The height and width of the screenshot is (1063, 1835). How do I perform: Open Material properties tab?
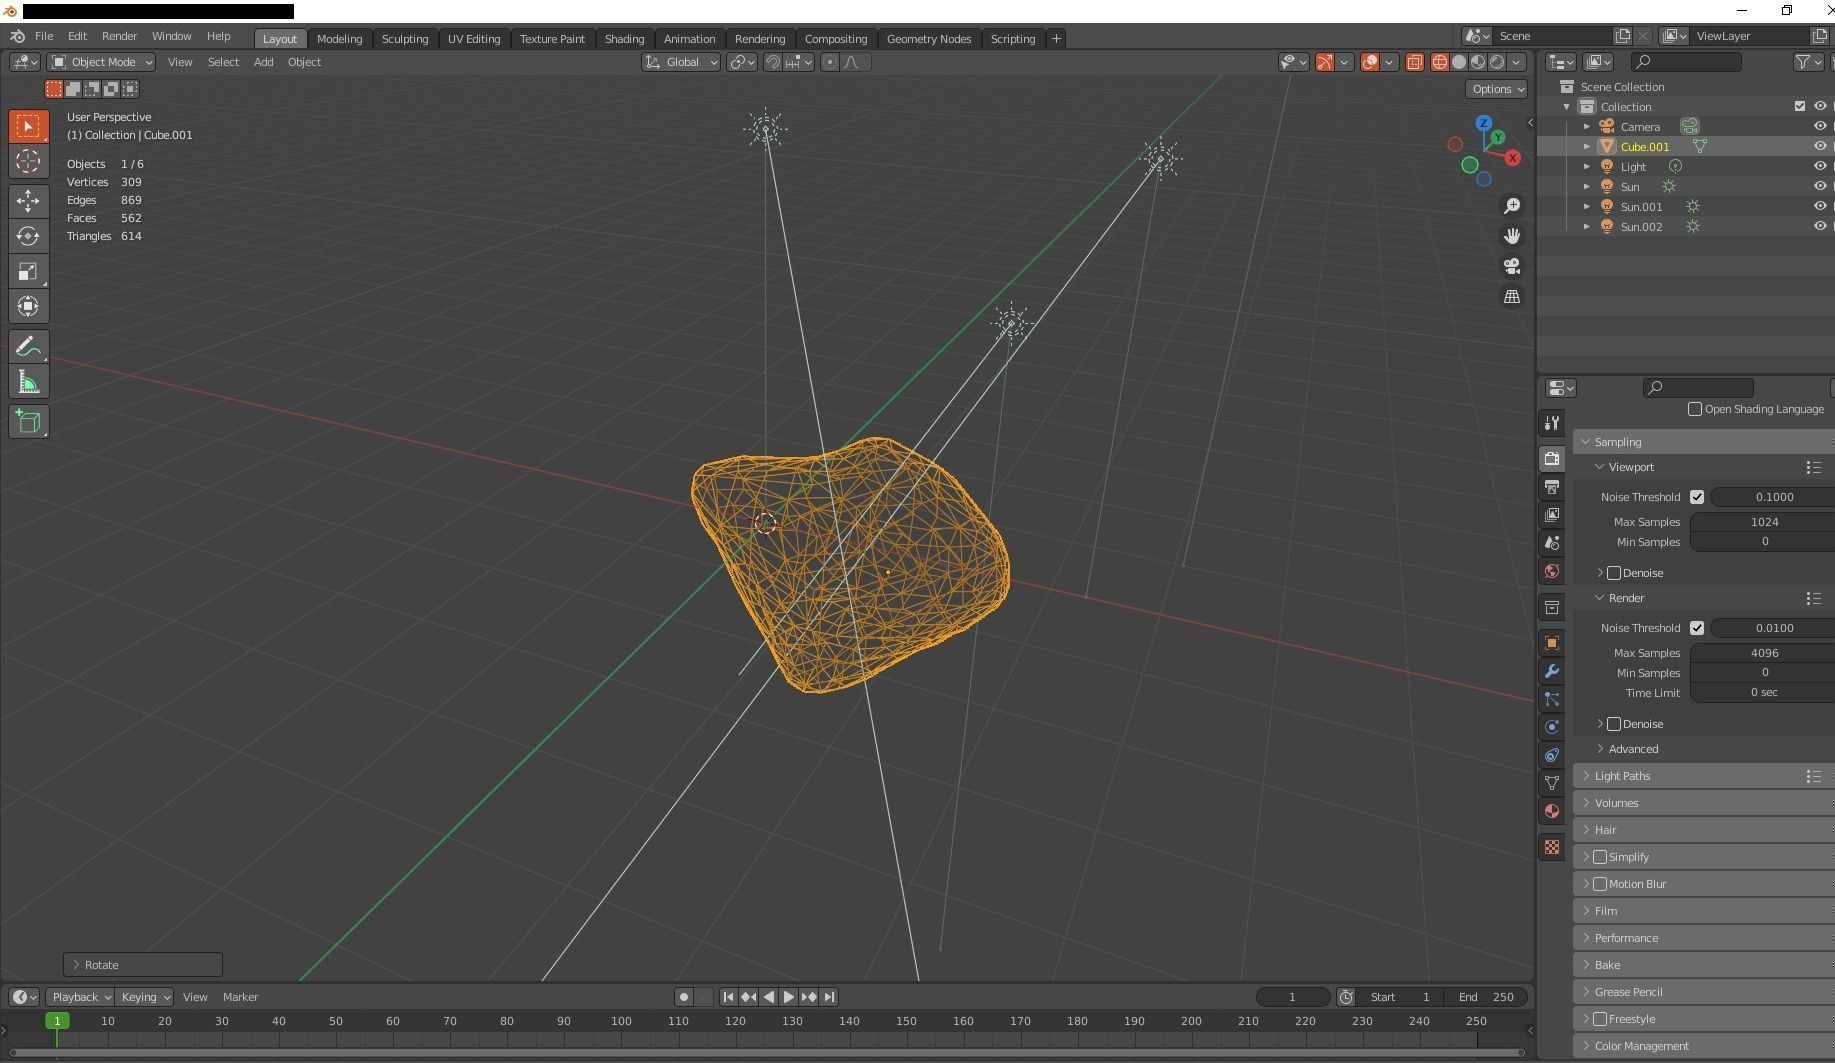coord(1552,811)
